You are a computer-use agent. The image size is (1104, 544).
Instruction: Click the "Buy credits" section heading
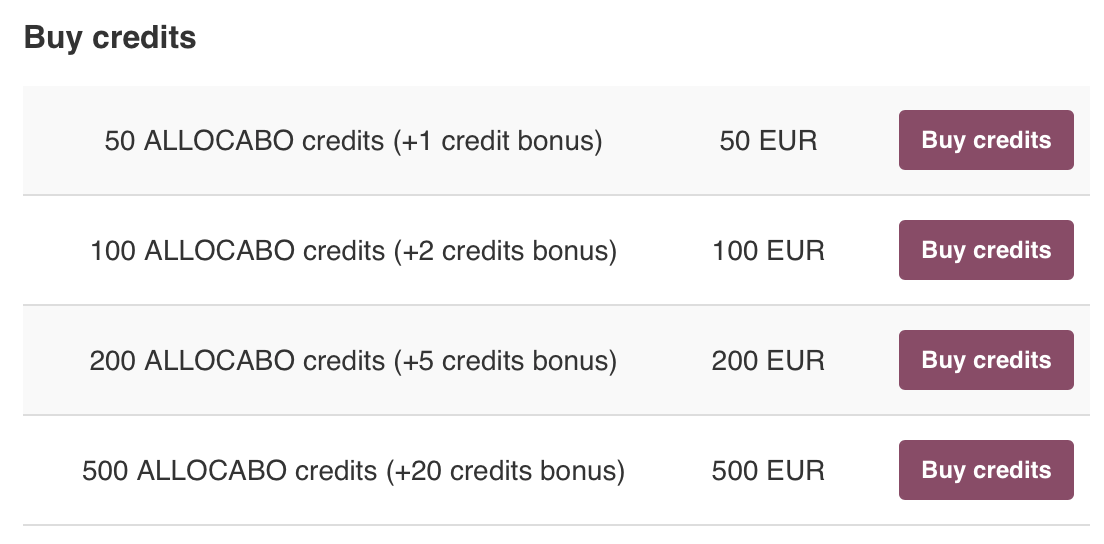tap(110, 38)
